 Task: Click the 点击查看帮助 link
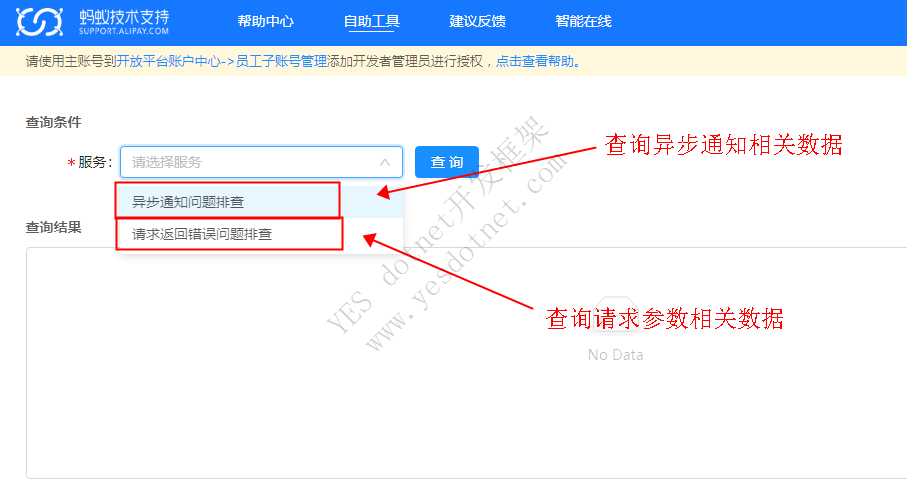535,62
